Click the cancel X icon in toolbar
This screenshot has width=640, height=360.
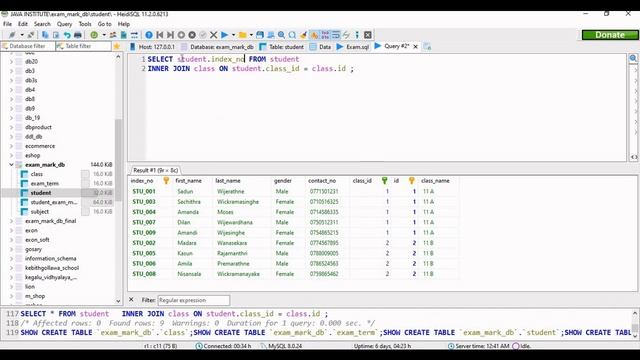click(x=213, y=35)
